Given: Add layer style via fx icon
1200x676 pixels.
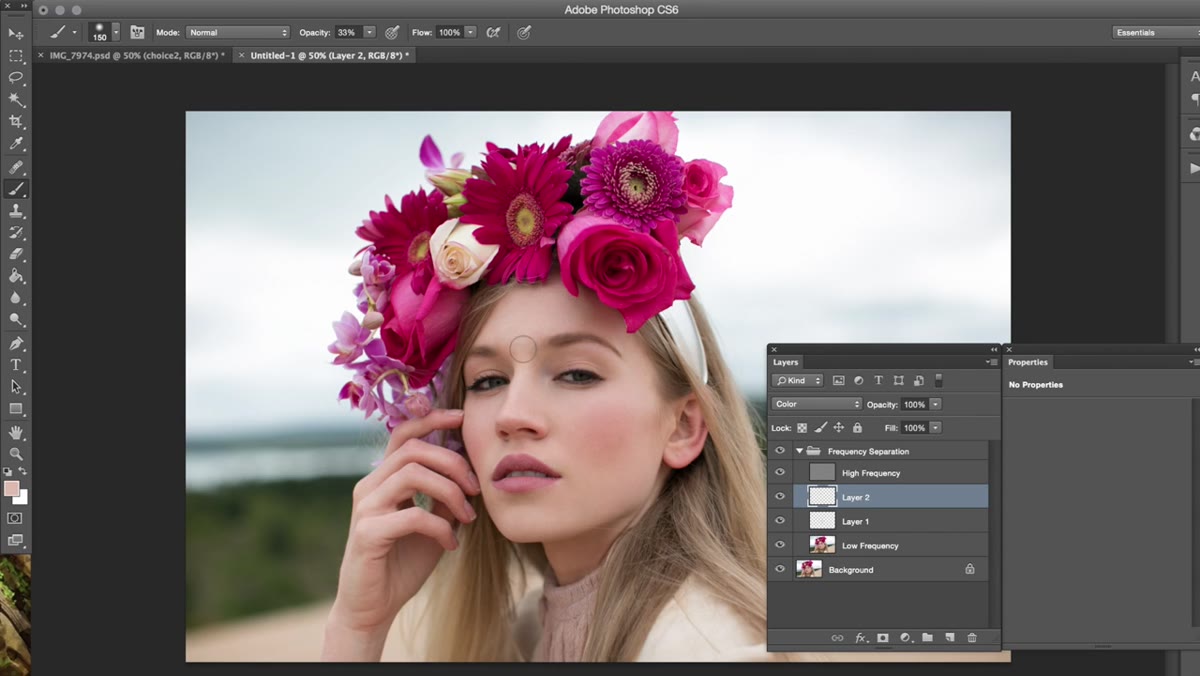Looking at the screenshot, I should pyautogui.click(x=860, y=638).
